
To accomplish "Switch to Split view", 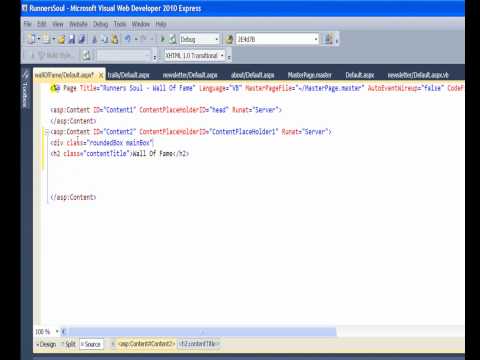I will (x=69, y=344).
